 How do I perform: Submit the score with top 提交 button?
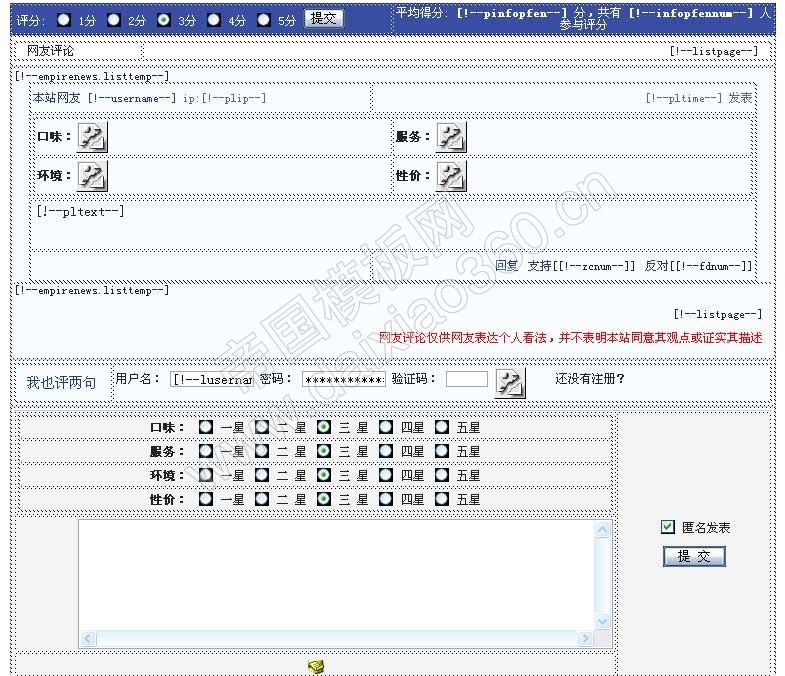[324, 19]
